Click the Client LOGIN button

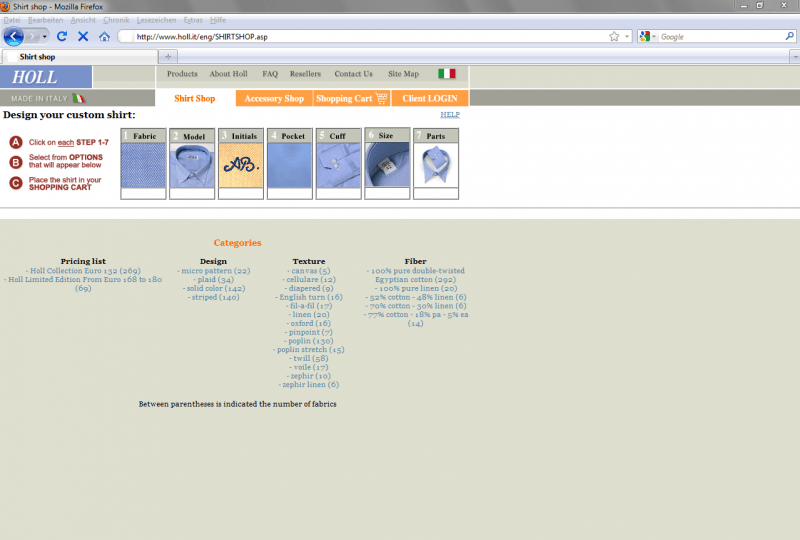(430, 98)
